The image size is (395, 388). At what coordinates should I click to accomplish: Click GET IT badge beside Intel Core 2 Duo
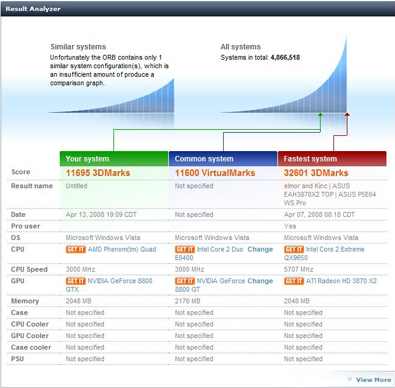point(185,249)
